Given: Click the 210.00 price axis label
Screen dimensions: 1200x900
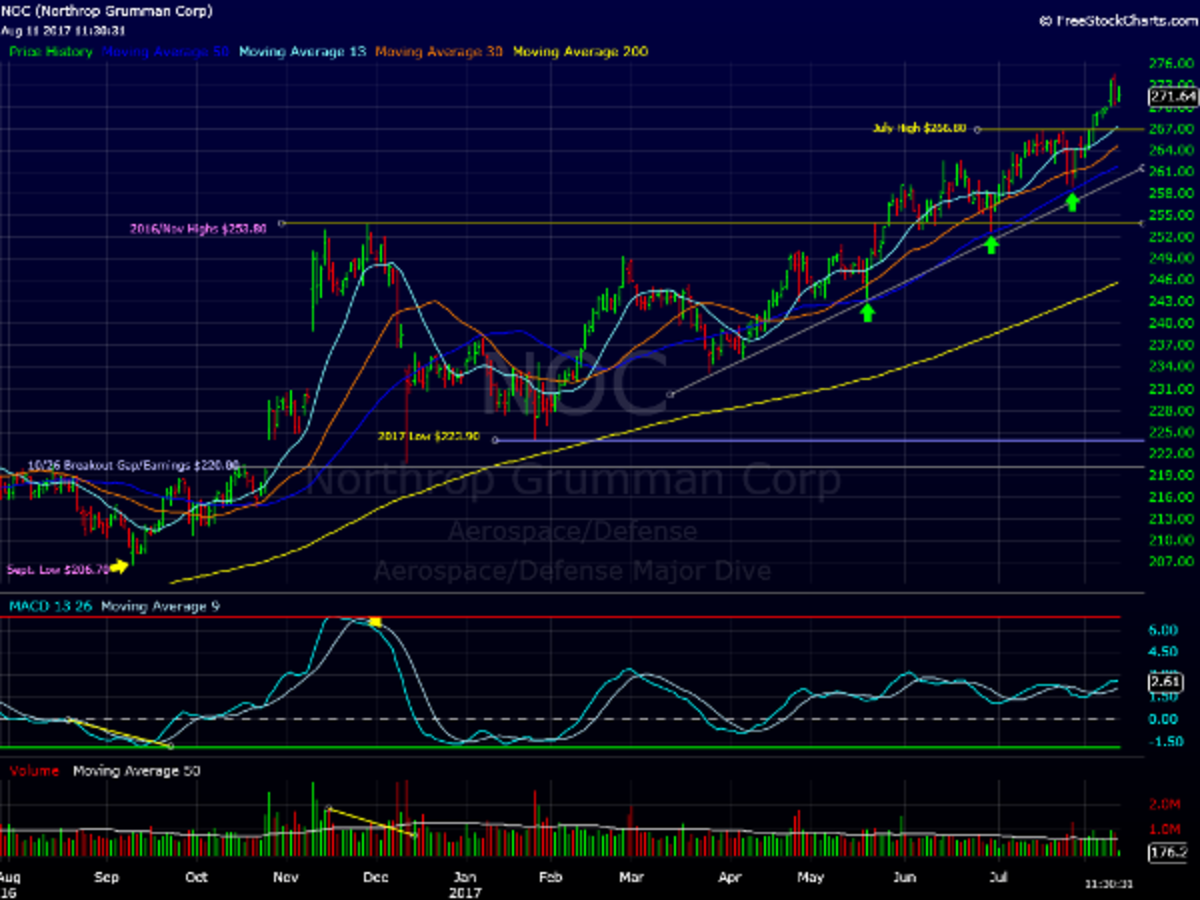Looking at the screenshot, I should point(1173,540).
